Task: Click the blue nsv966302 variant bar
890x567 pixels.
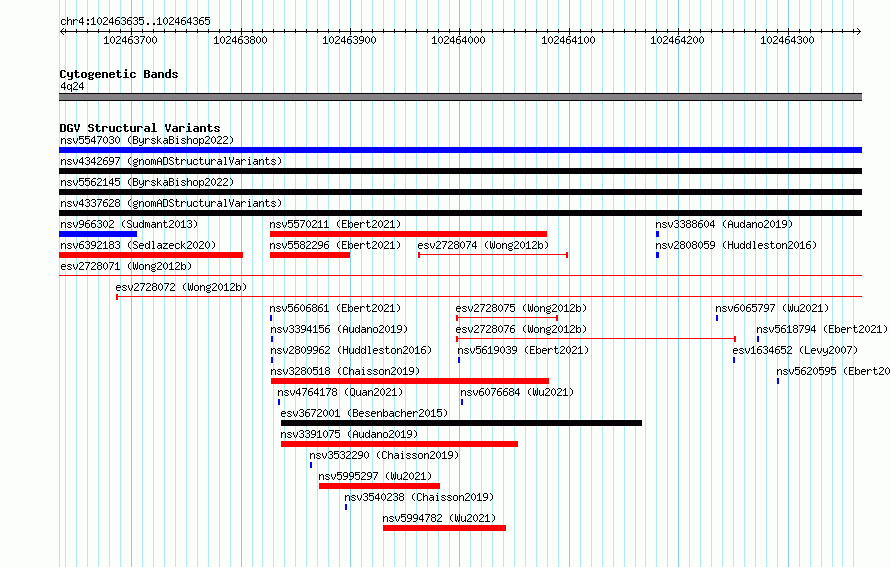Action: pos(98,234)
